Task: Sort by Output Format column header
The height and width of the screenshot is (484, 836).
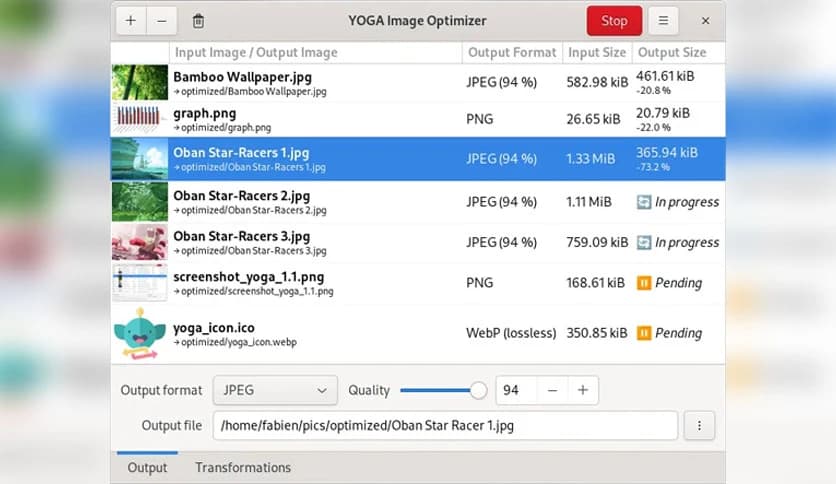Action: point(512,52)
